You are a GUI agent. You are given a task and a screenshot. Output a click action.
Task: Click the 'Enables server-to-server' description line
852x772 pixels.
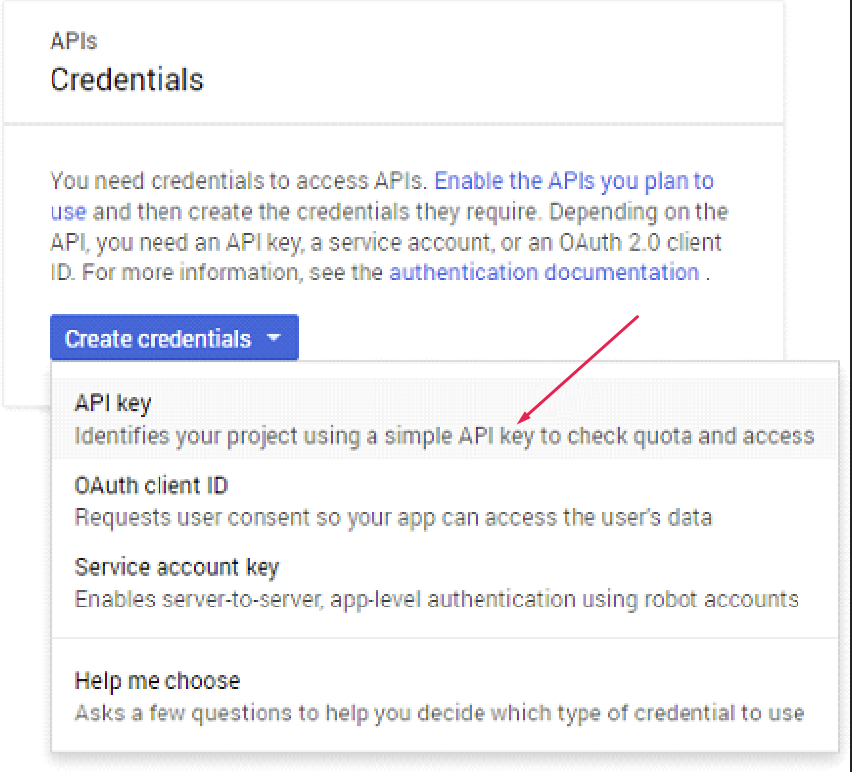coord(436,599)
